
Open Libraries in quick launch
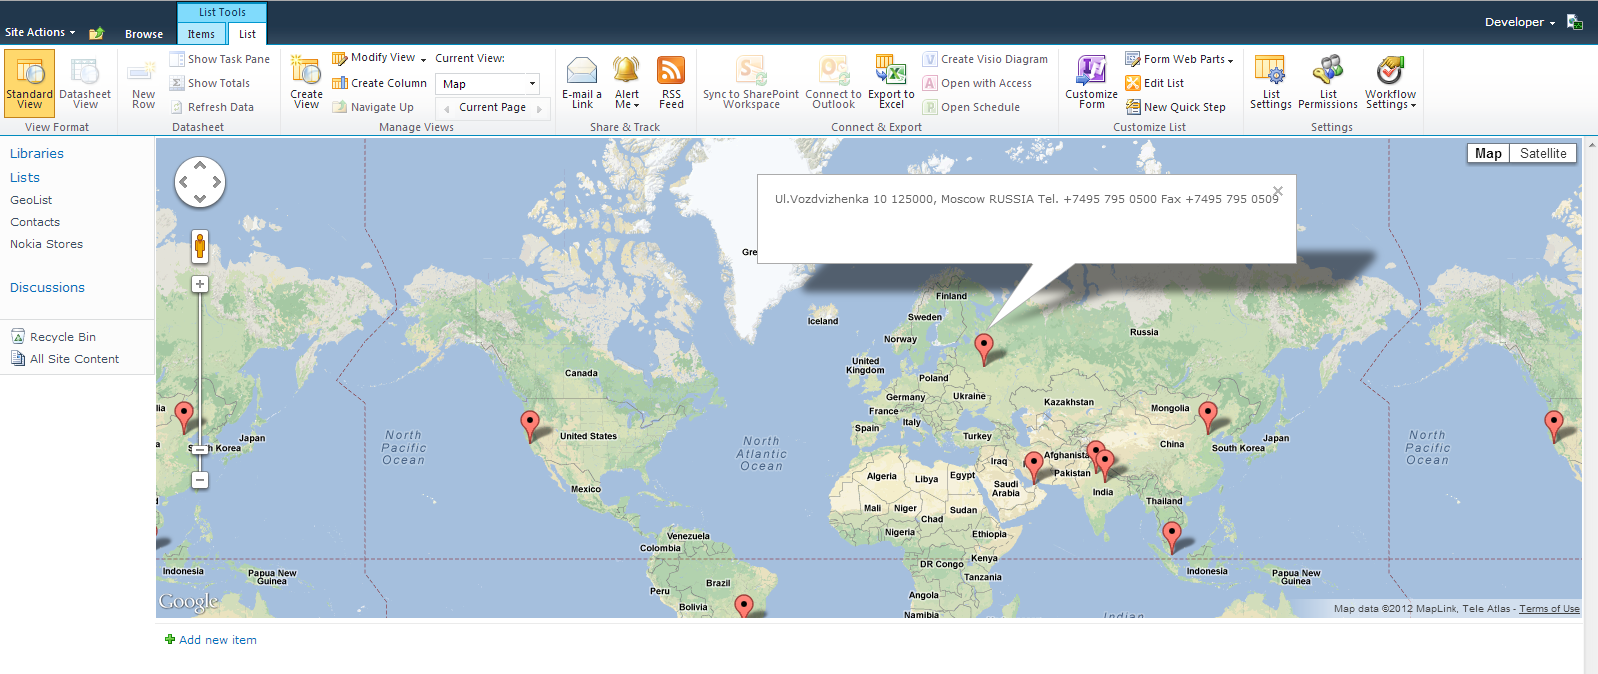pyautogui.click(x=37, y=153)
